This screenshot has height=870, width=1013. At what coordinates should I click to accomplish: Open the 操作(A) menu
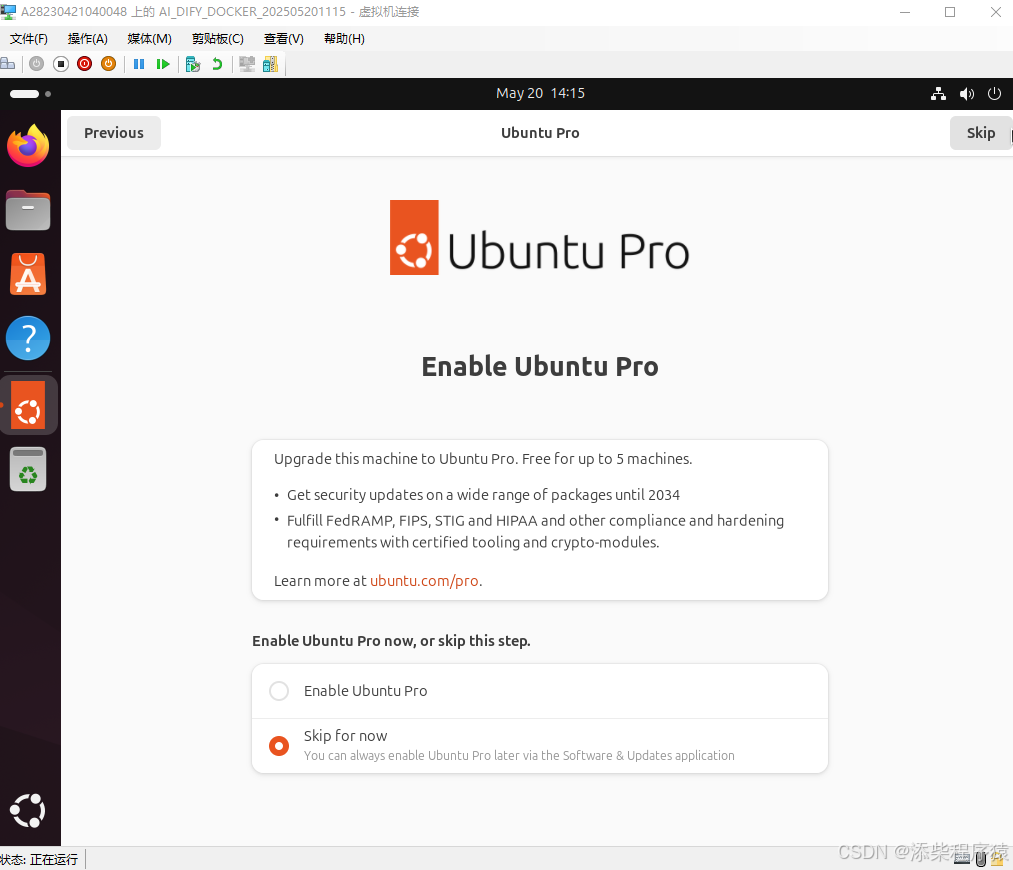tap(88, 39)
